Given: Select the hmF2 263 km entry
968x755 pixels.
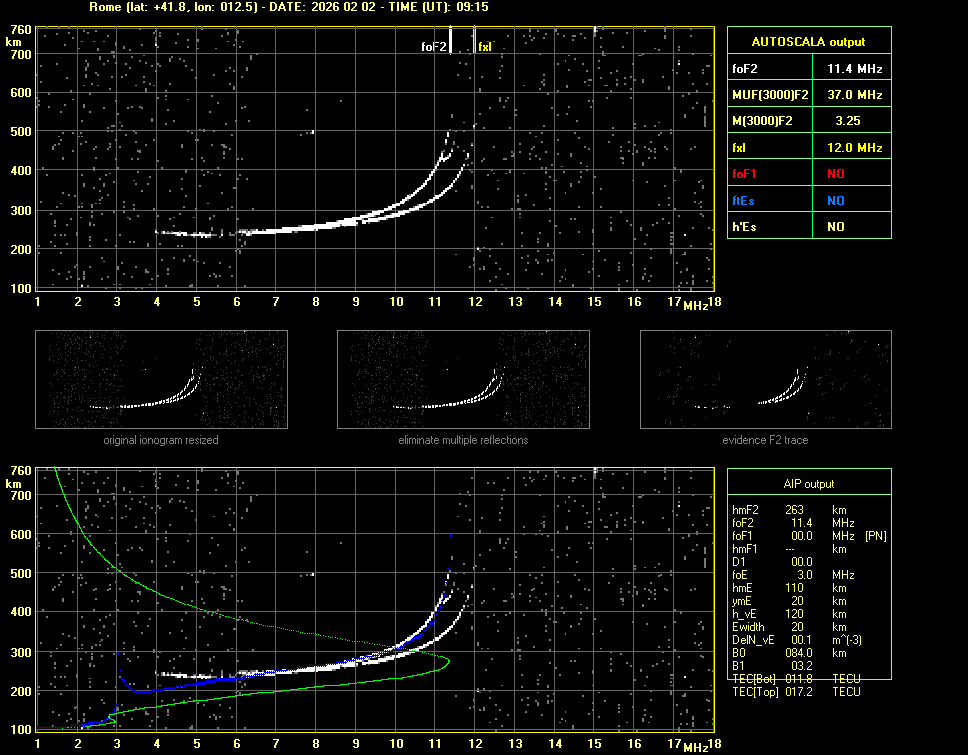Looking at the screenshot, I should [795, 510].
